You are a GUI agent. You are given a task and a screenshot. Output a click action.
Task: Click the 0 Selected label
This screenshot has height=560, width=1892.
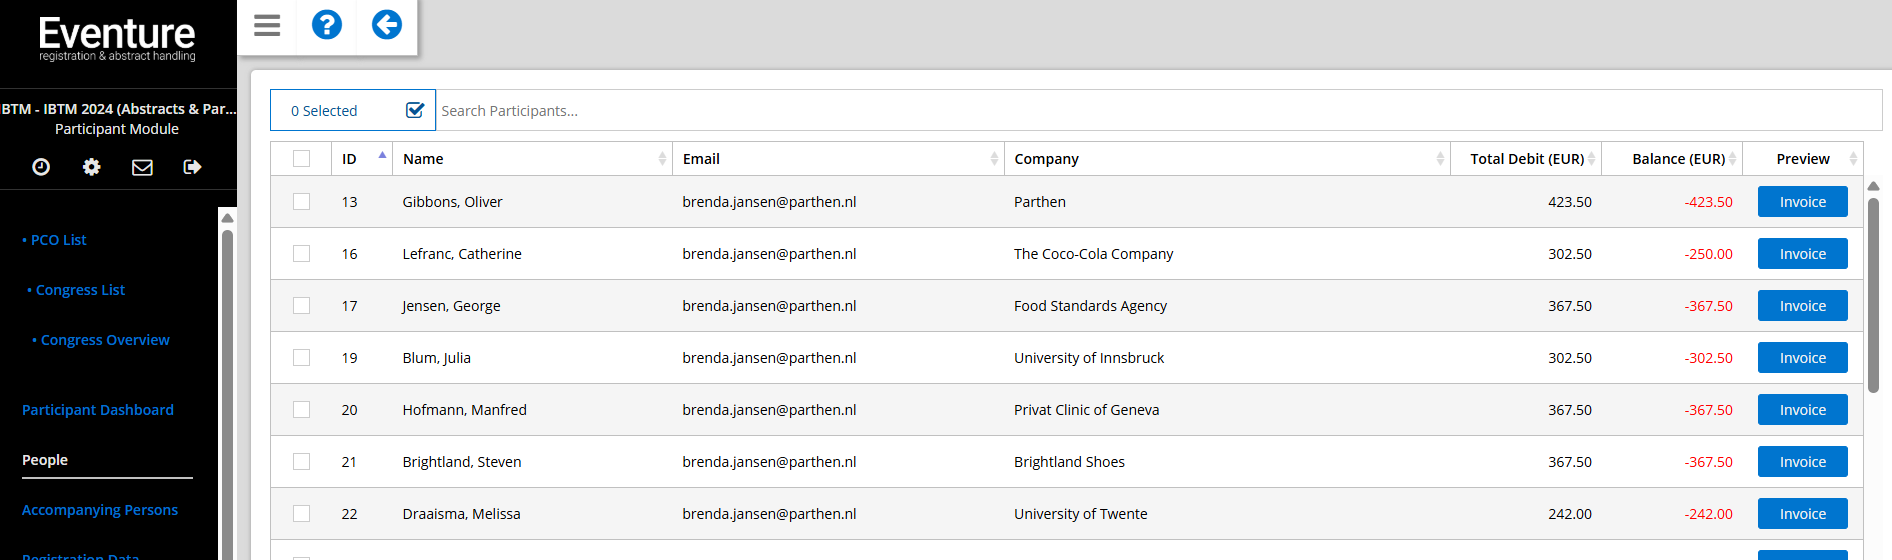(324, 111)
